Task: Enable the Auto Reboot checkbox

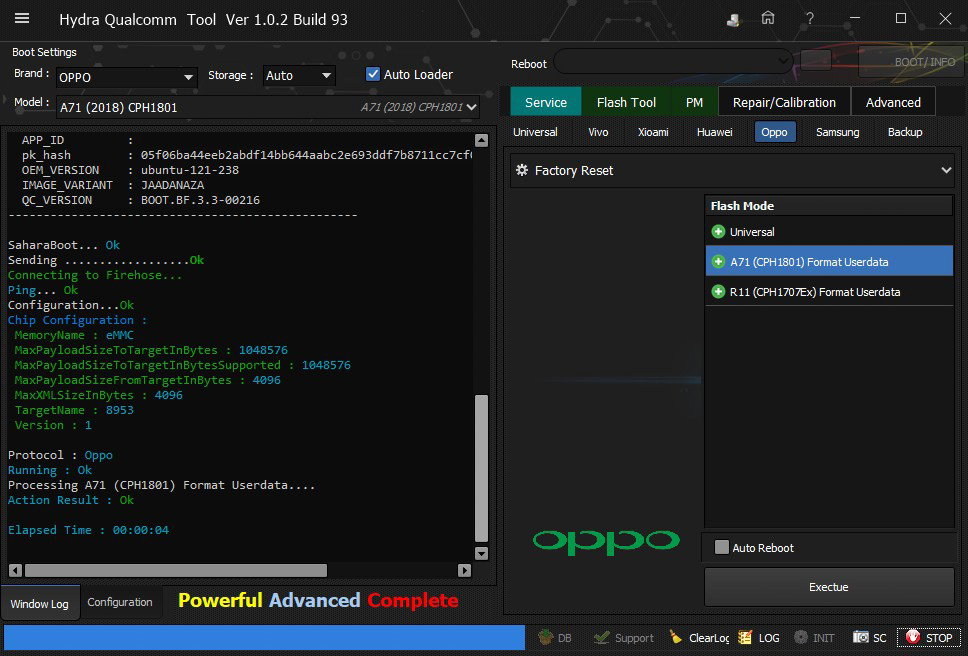Action: [x=722, y=547]
